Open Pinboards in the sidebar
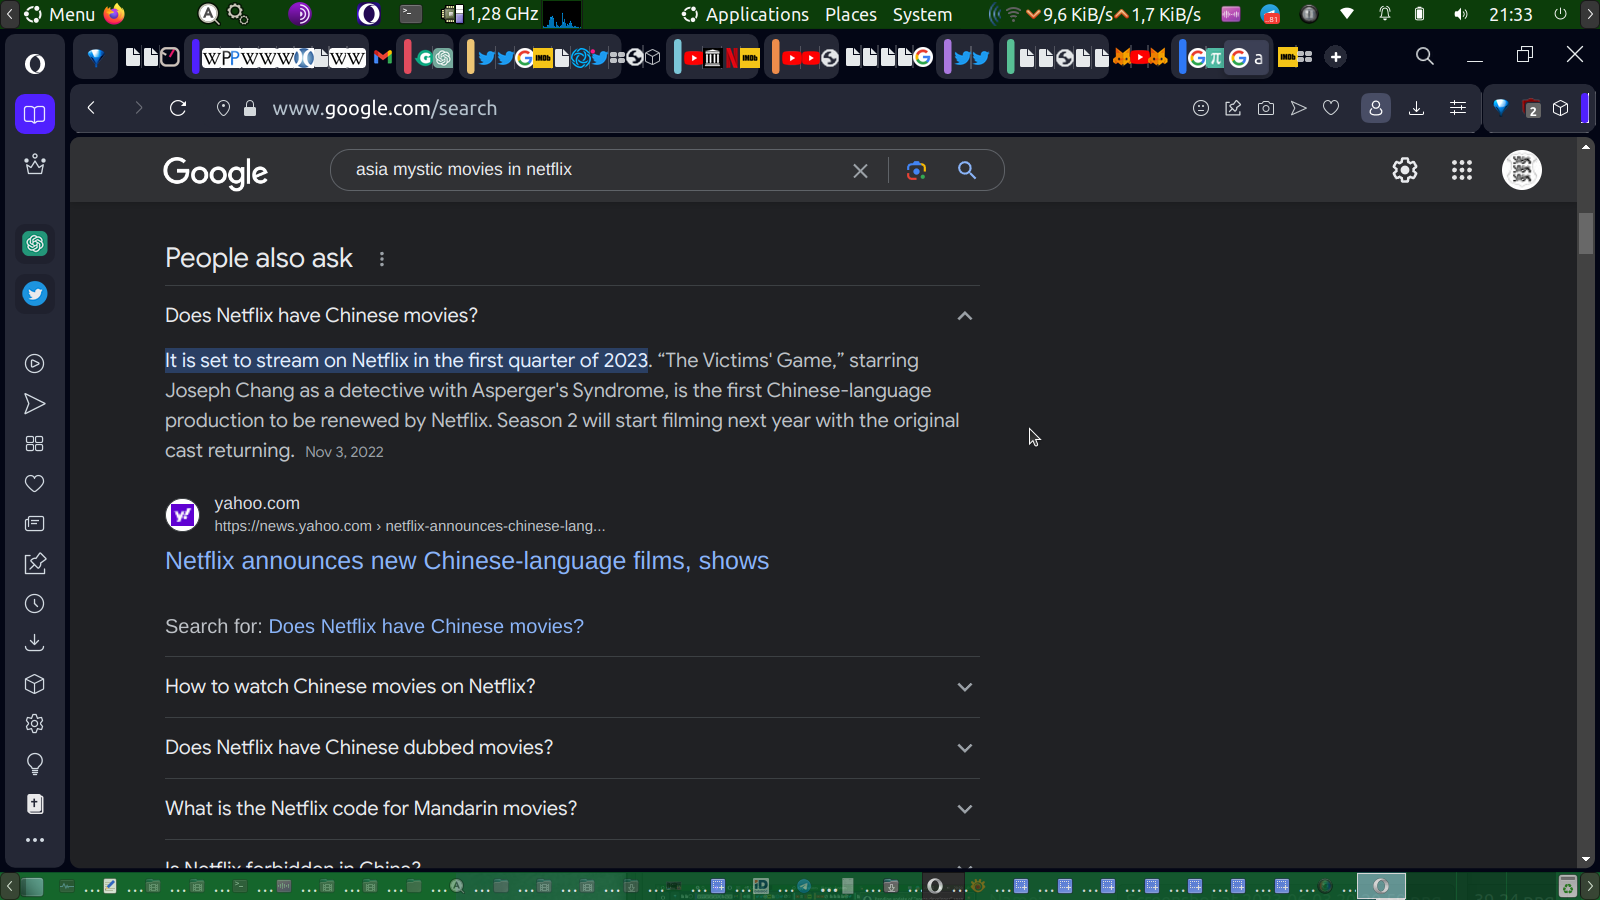The height and width of the screenshot is (900, 1600). pyautogui.click(x=35, y=564)
